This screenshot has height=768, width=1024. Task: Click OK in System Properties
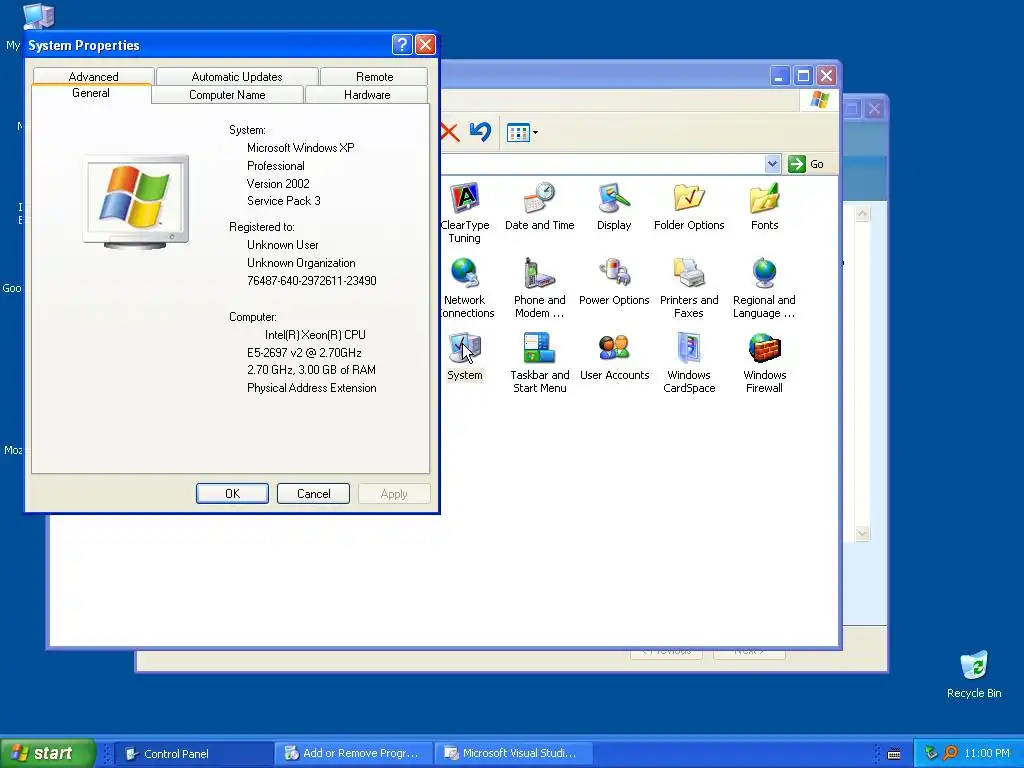(232, 494)
